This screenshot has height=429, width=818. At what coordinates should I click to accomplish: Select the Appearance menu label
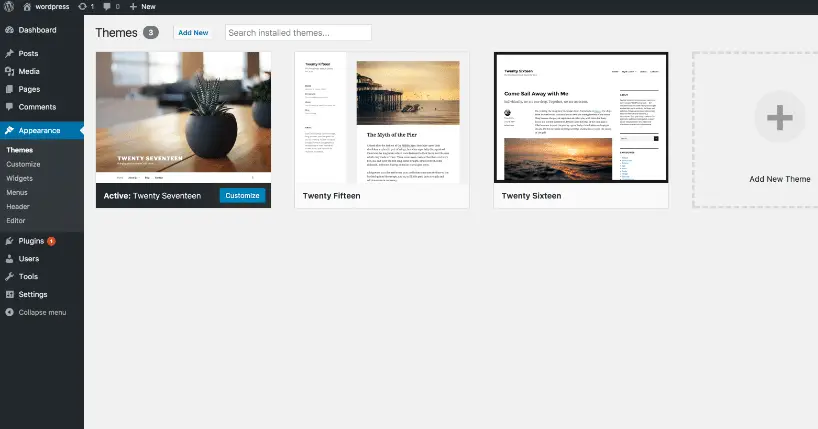pos(39,130)
